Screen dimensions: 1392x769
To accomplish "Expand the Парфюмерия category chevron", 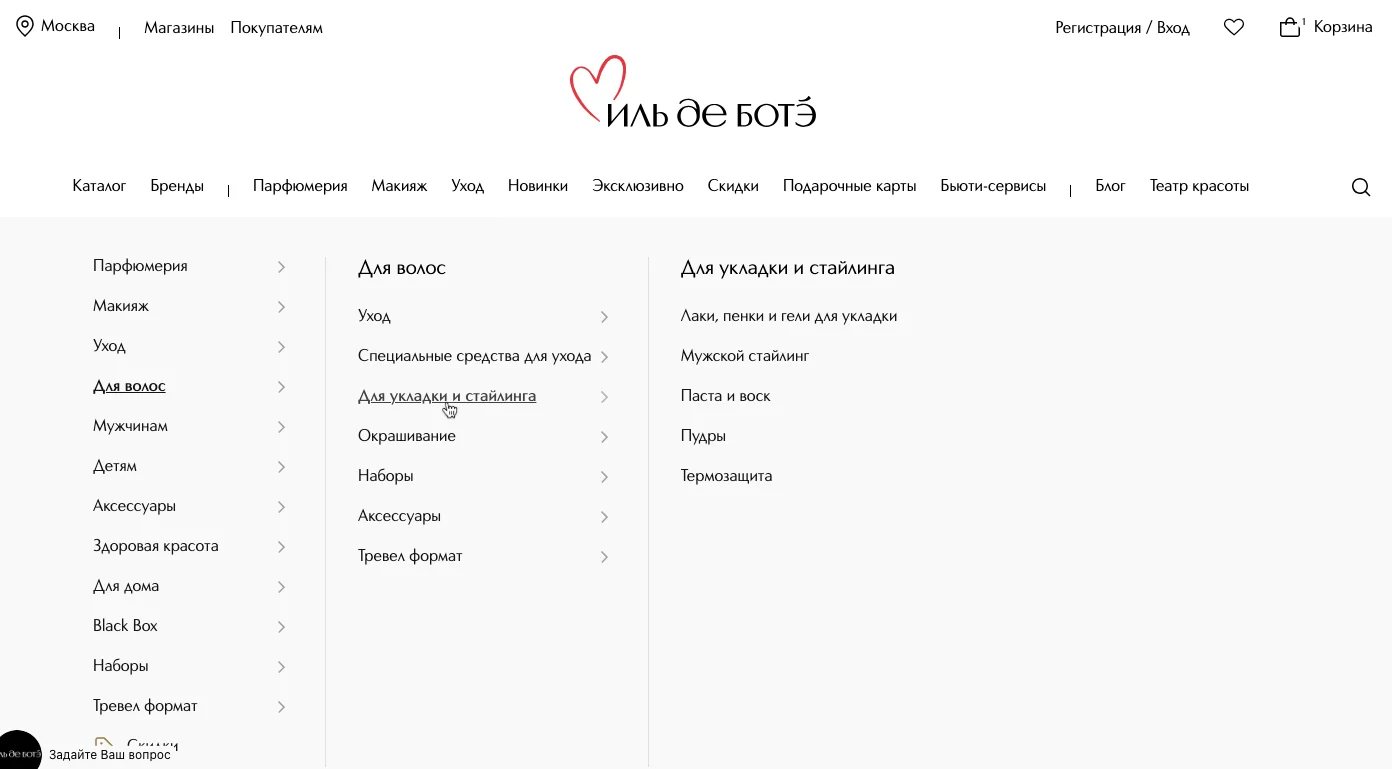I will [x=282, y=266].
